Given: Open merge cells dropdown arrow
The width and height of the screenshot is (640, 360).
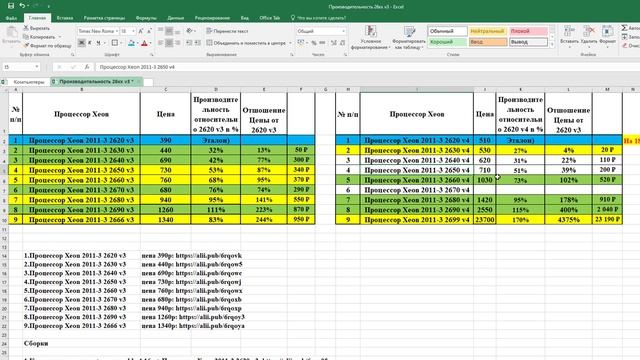Looking at the screenshot, I should (290, 43).
